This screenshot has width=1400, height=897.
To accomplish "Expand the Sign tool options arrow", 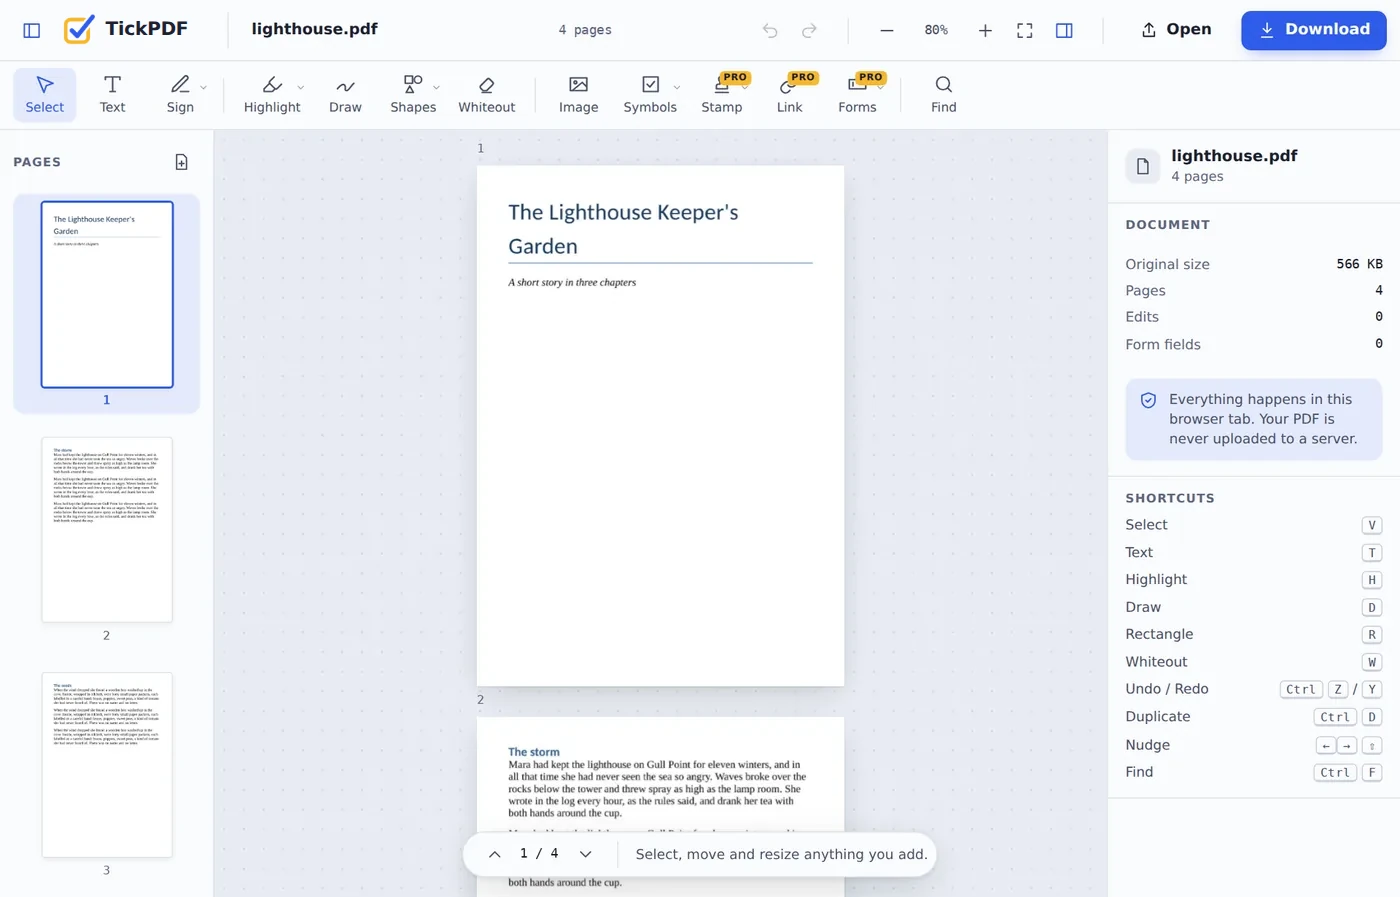I will click(203, 87).
